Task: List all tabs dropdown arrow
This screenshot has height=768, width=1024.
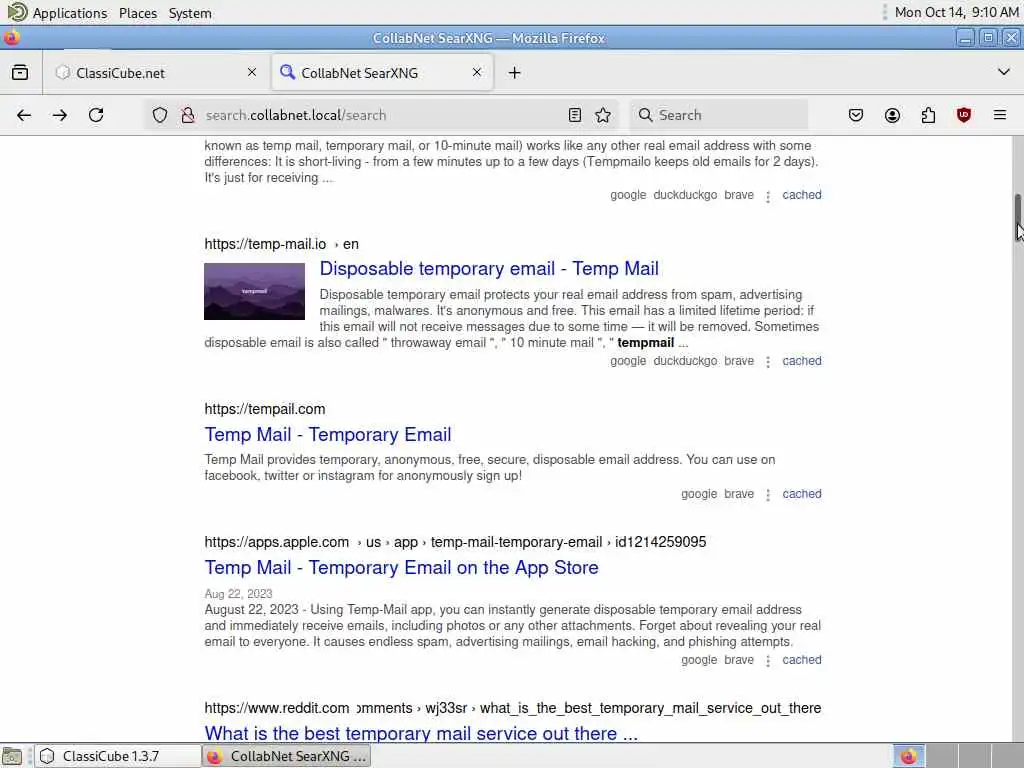Action: click(x=1004, y=72)
